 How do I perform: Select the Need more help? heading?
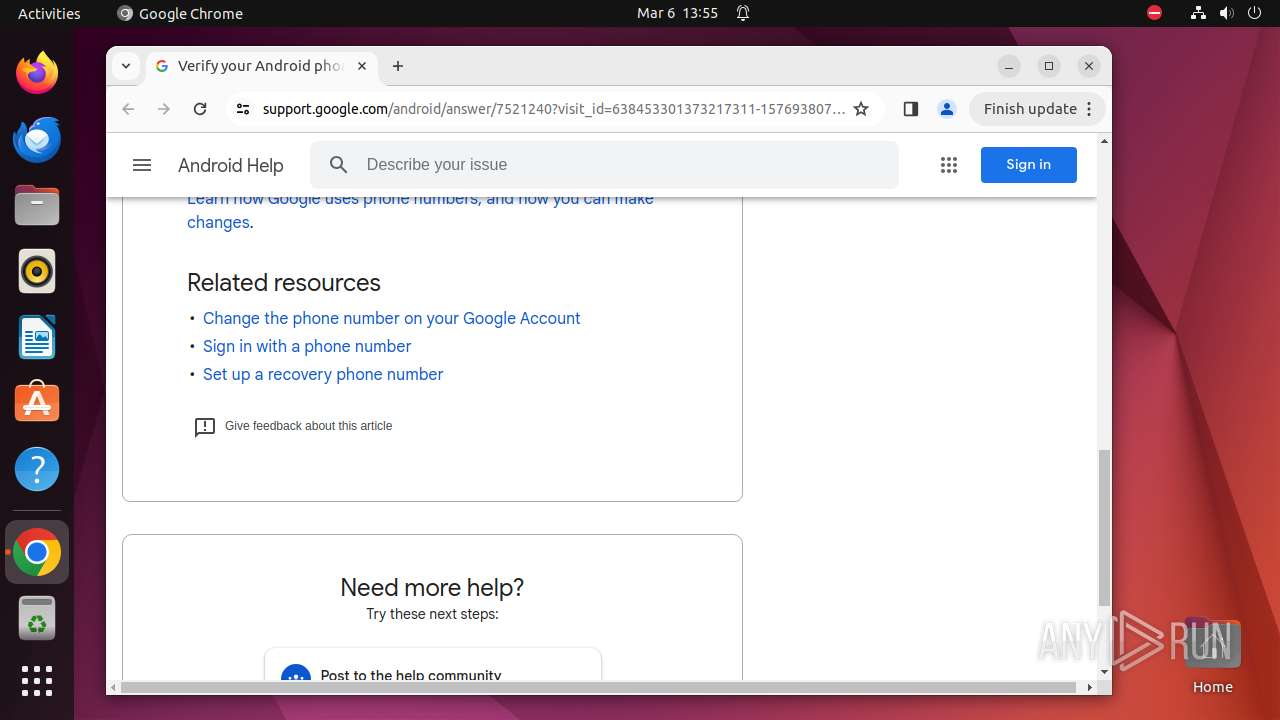pyautogui.click(x=432, y=587)
